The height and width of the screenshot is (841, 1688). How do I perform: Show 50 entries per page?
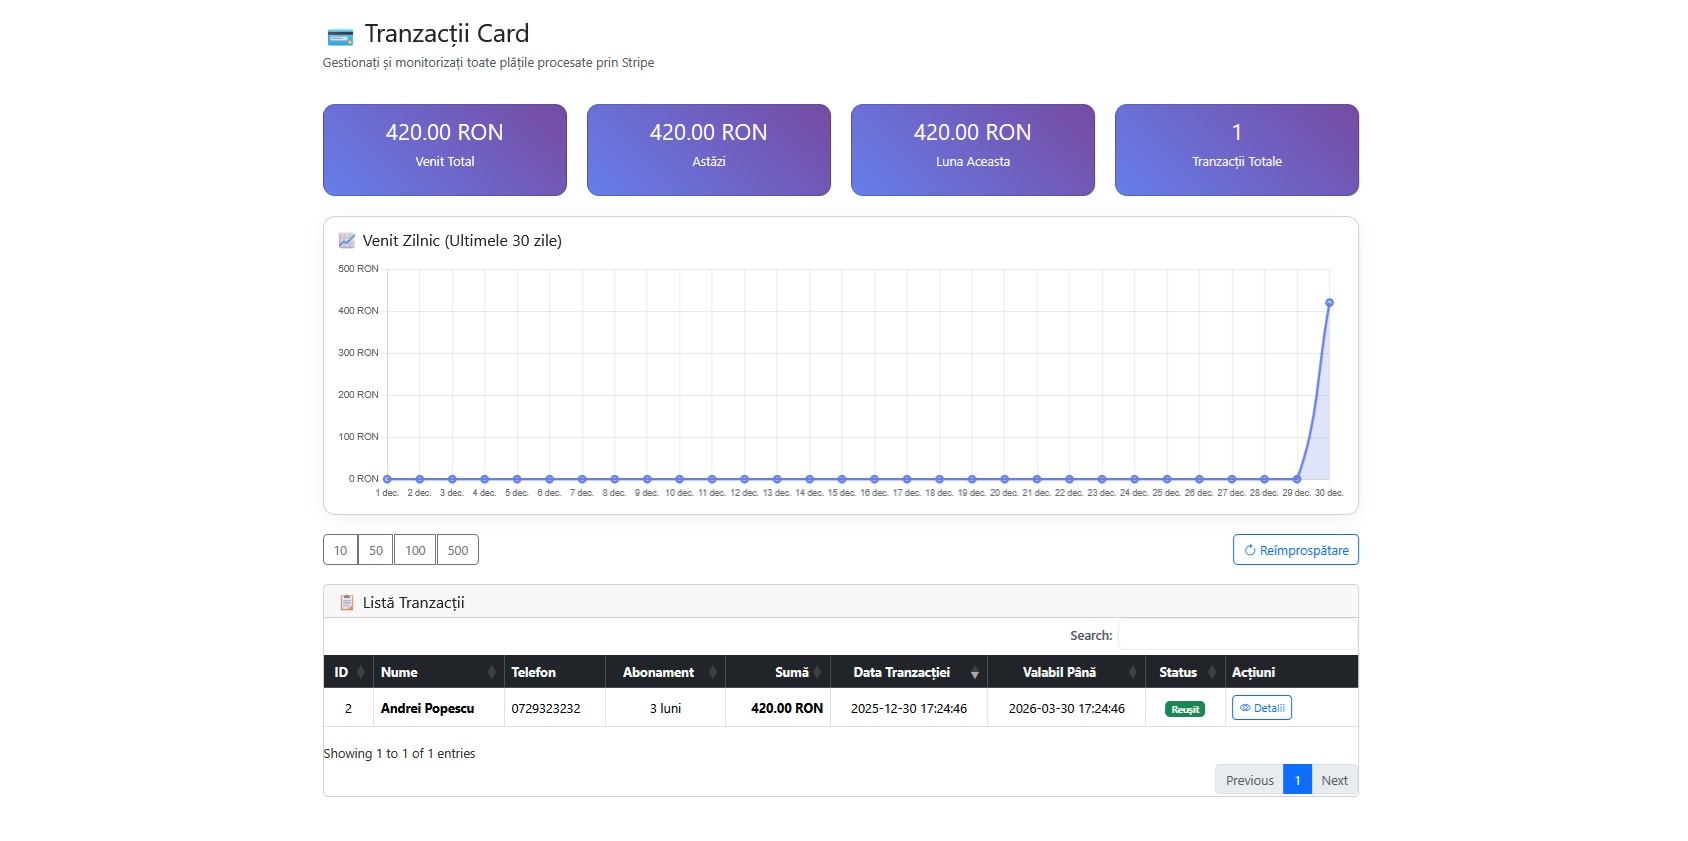pos(376,551)
